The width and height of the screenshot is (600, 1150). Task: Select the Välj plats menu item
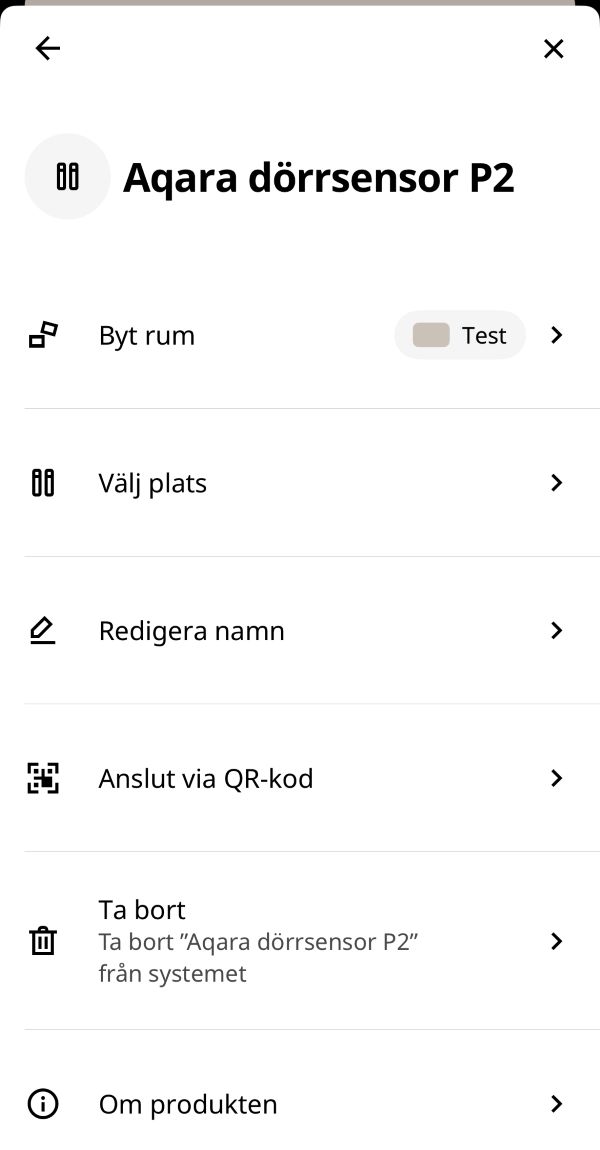tap(153, 483)
